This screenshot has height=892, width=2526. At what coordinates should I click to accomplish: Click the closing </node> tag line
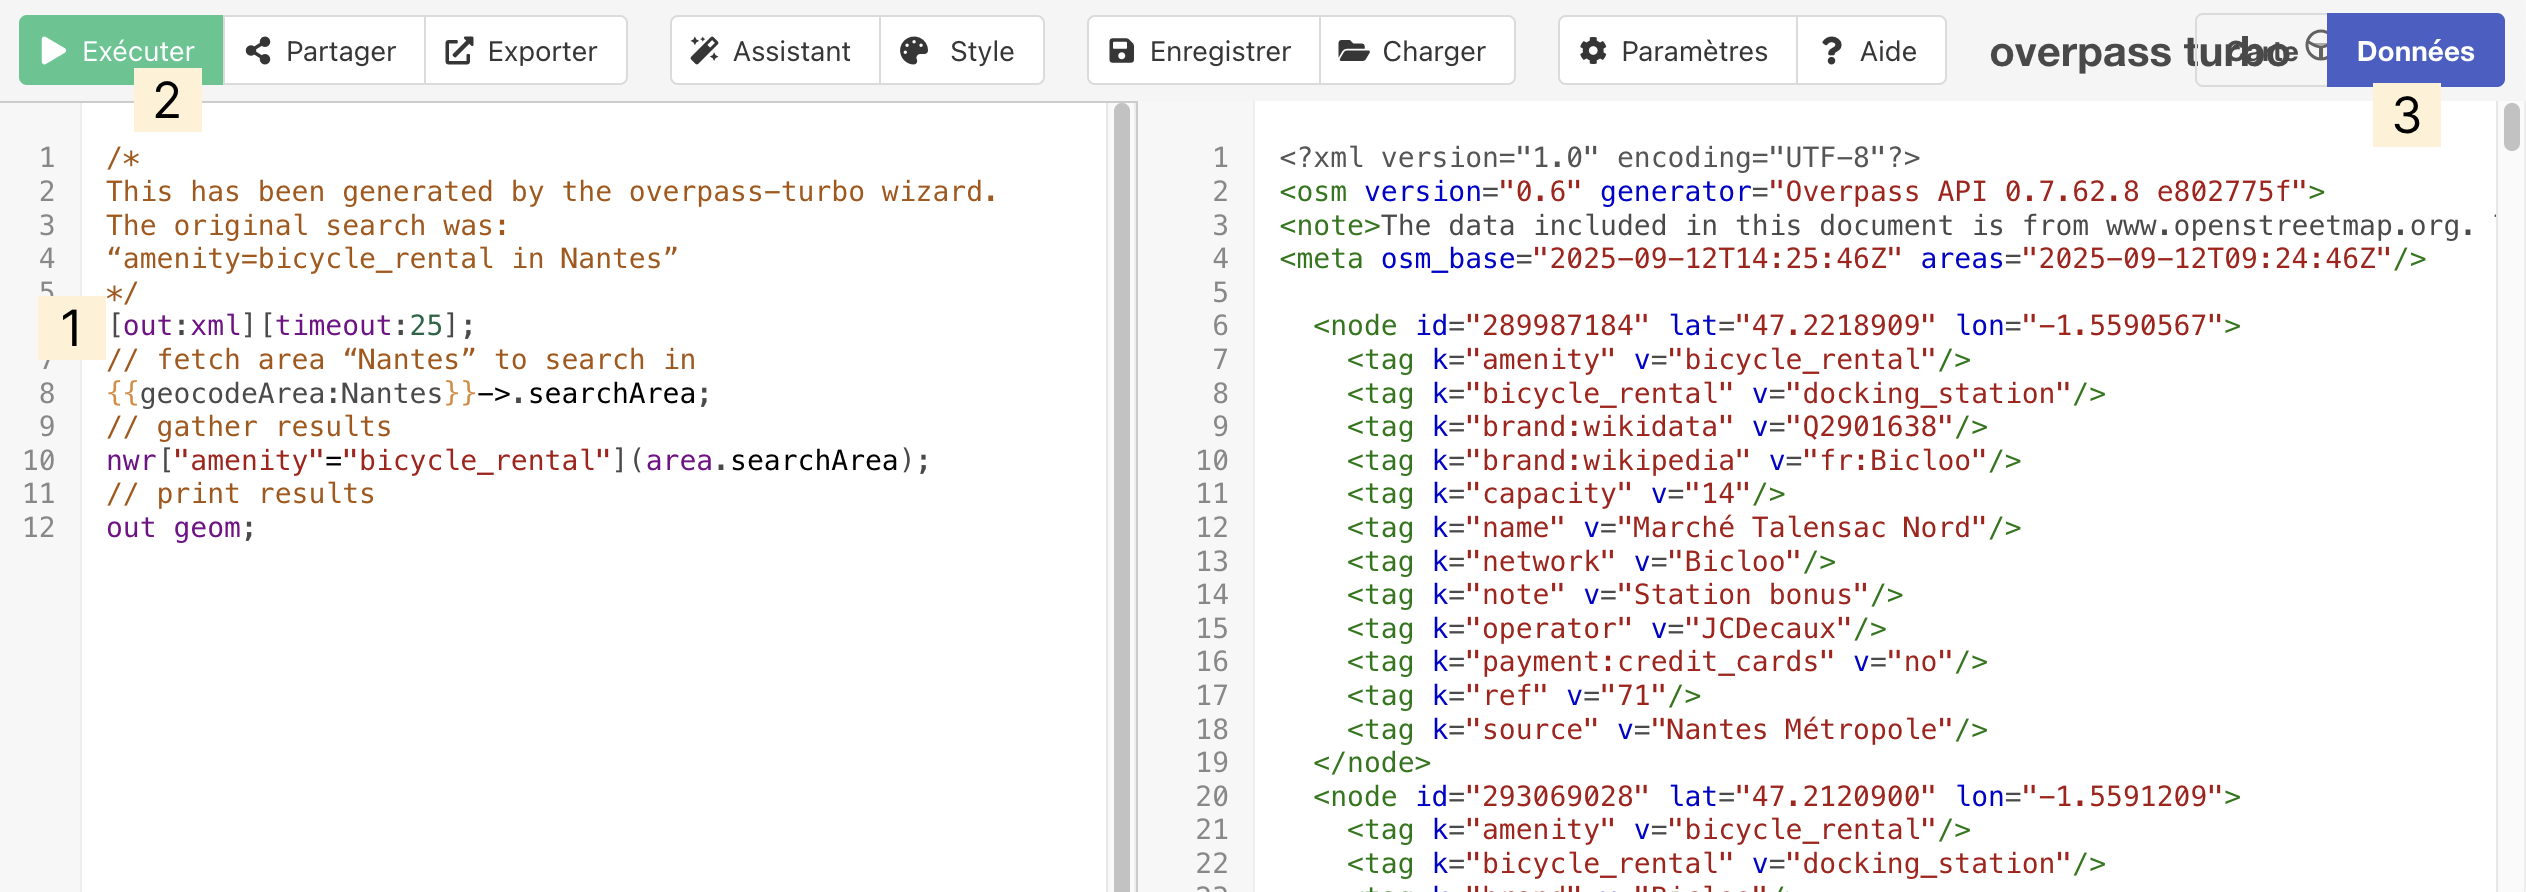(x=1372, y=762)
